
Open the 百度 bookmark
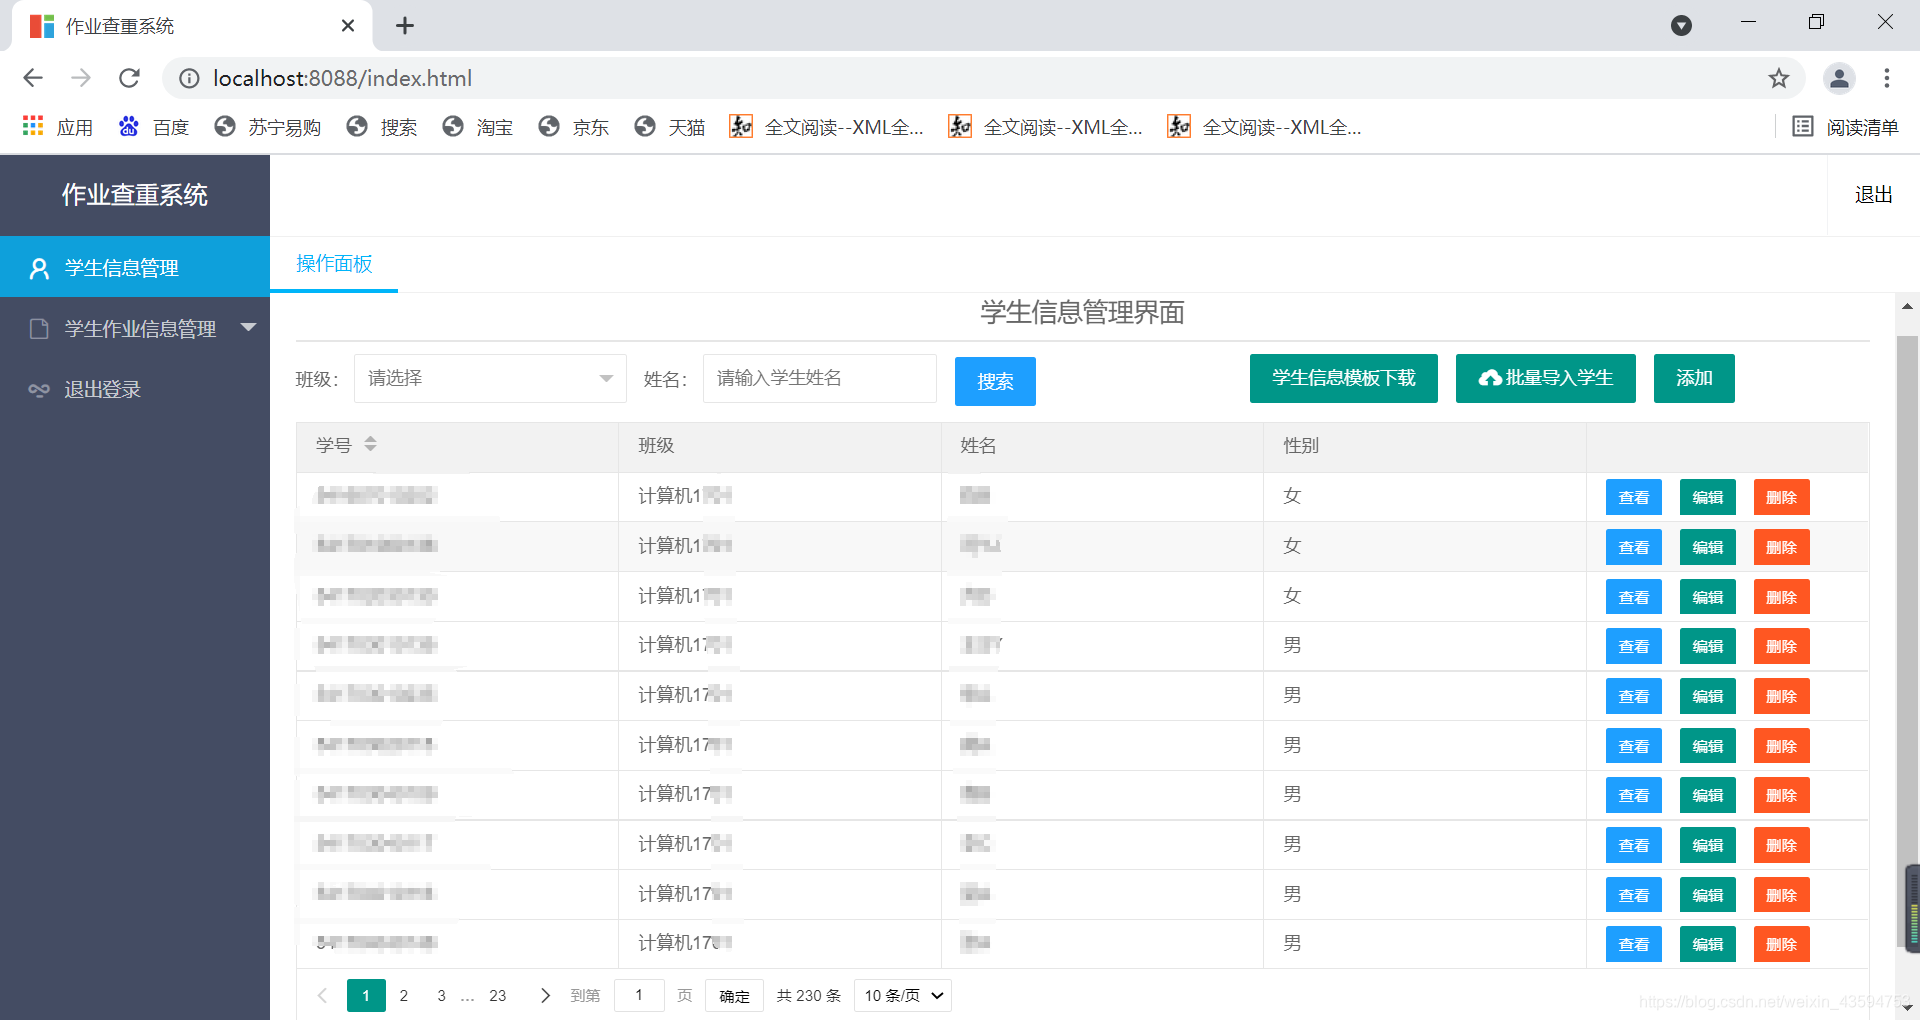154,127
